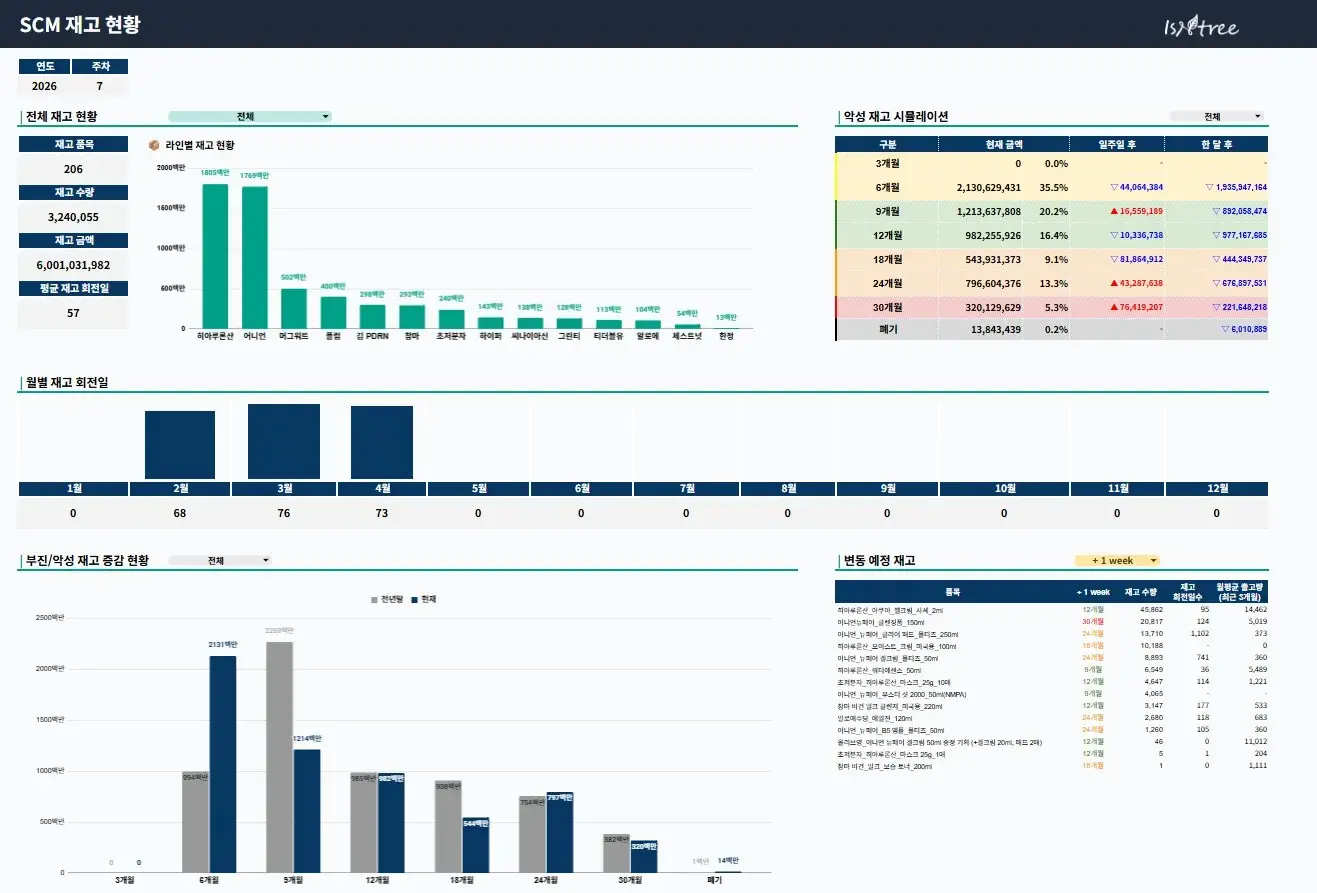Image resolution: width=1317 pixels, height=893 pixels.
Task: Click the 일주일 후 column header
Action: click(1117, 144)
